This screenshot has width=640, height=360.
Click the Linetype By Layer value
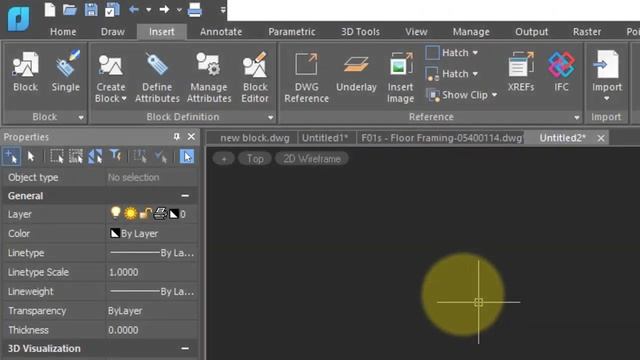point(152,253)
